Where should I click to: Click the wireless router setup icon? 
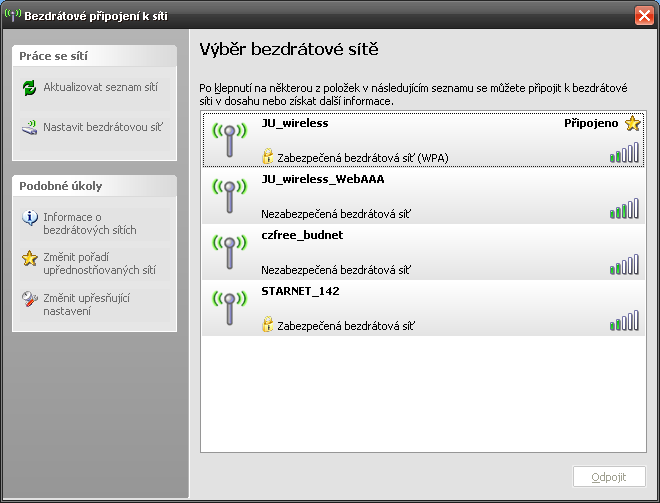pyautogui.click(x=29, y=128)
